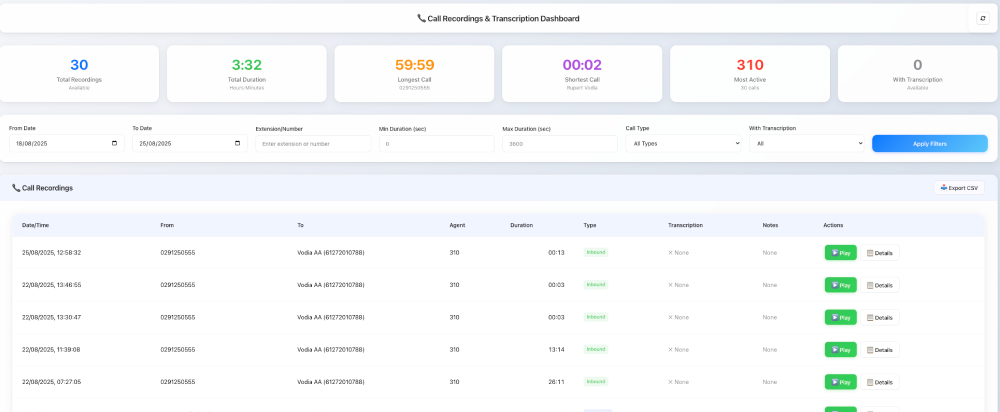Open Details for the 26:11 duration call
This screenshot has width=1000, height=412.
click(879, 382)
